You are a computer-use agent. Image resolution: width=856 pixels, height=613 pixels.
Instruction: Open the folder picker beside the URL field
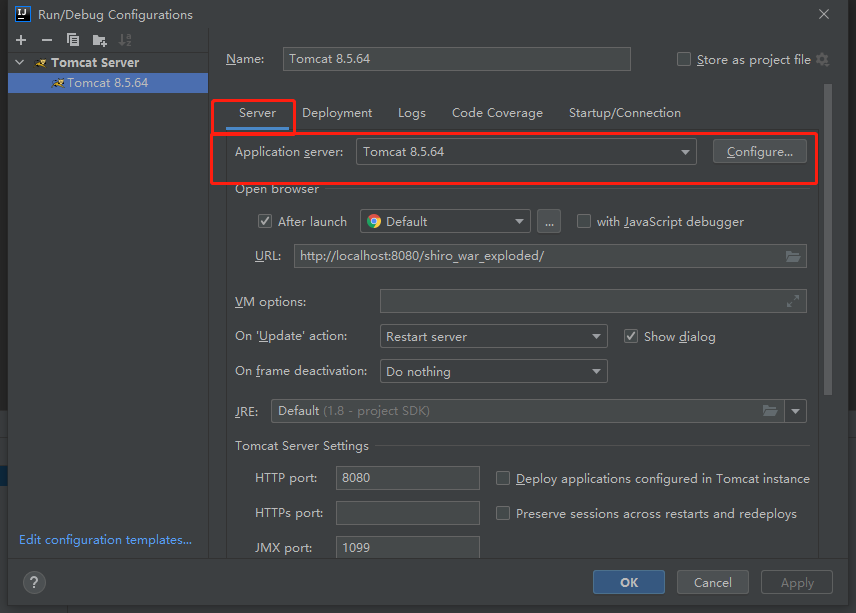[793, 256]
